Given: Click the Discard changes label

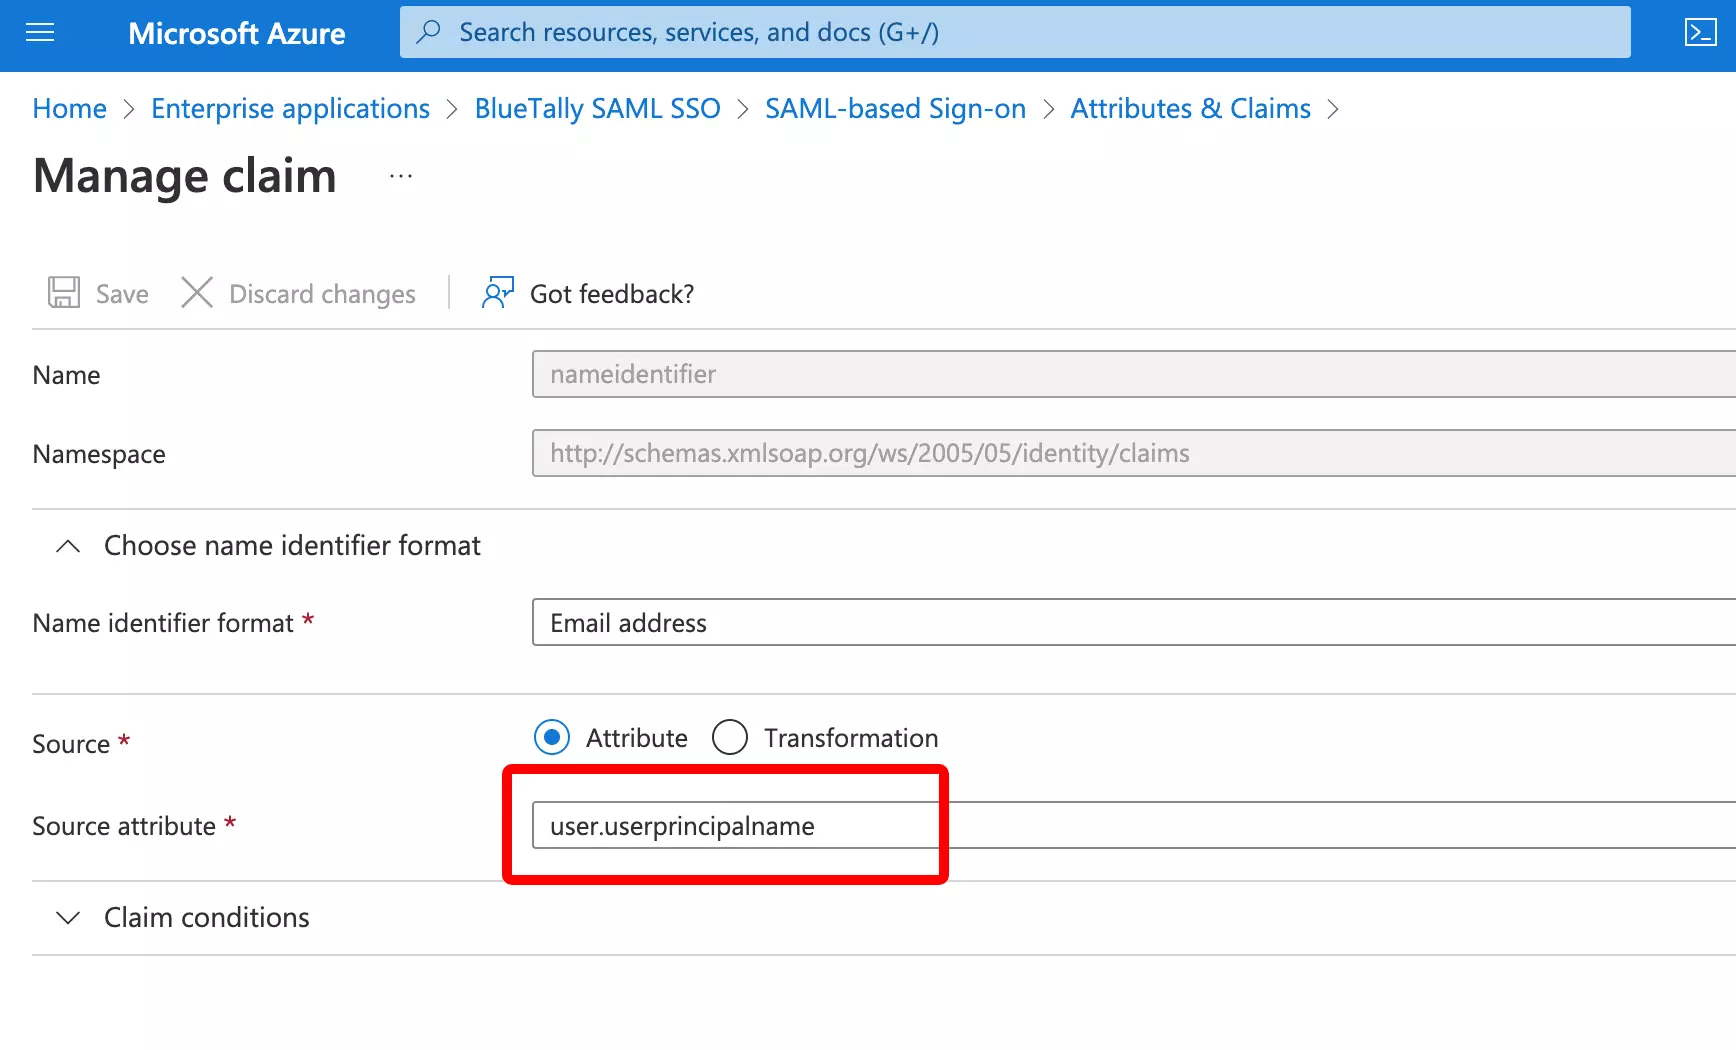Looking at the screenshot, I should click(x=322, y=294).
